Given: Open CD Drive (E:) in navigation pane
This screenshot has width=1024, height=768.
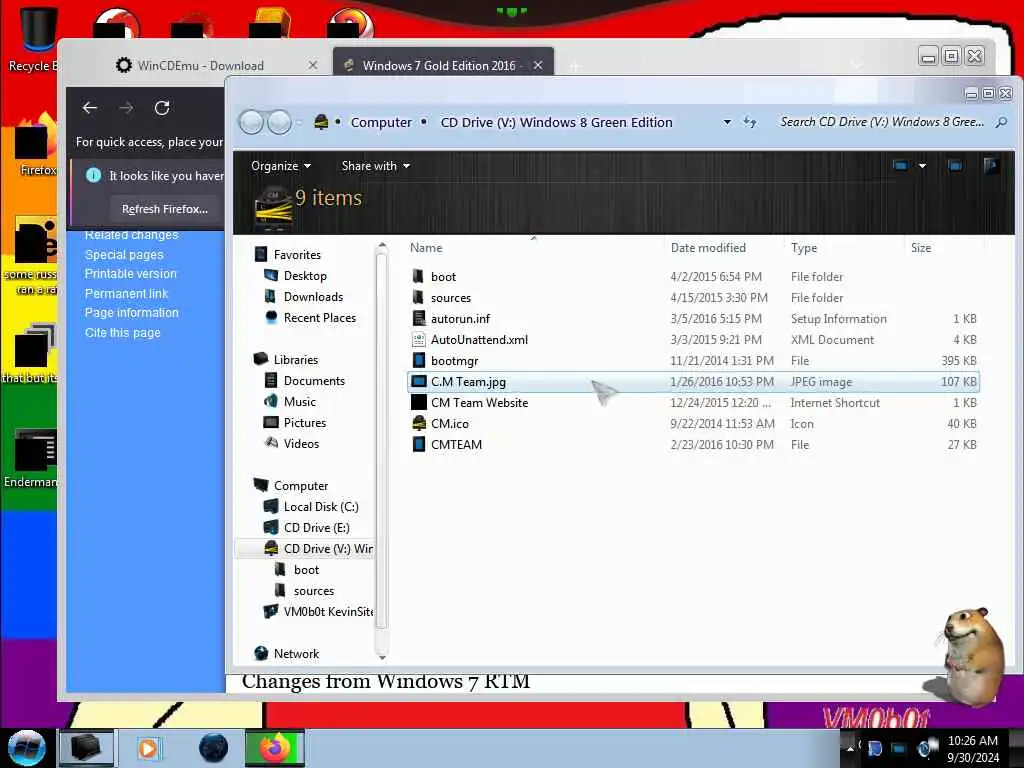Looking at the screenshot, I should [x=317, y=528].
